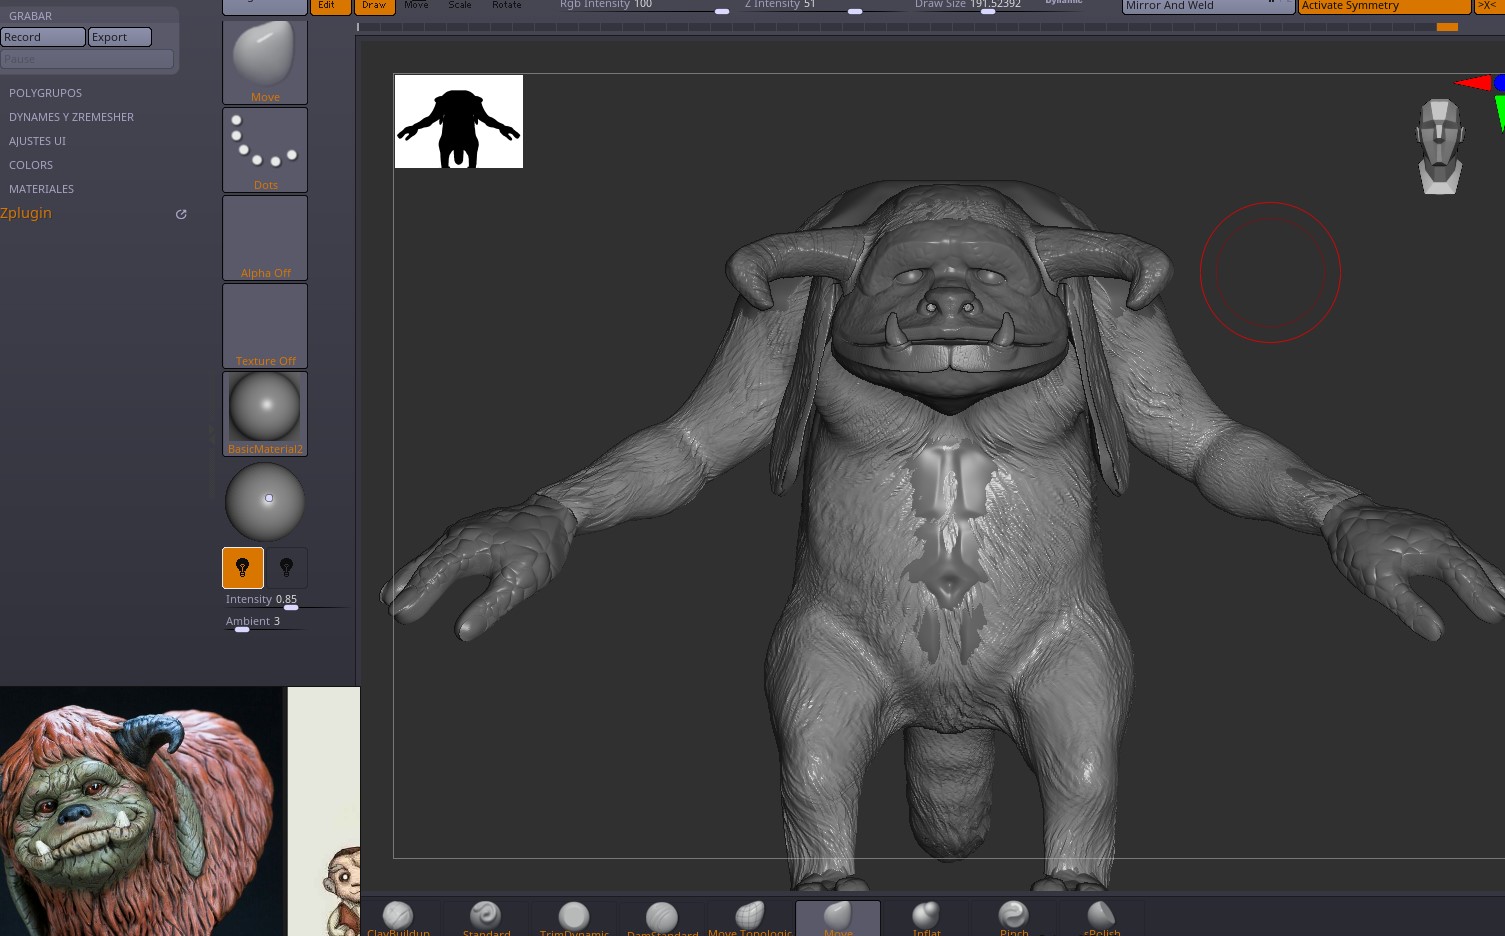Image resolution: width=1505 pixels, height=936 pixels.
Task: Click the Export button
Action: click(120, 37)
